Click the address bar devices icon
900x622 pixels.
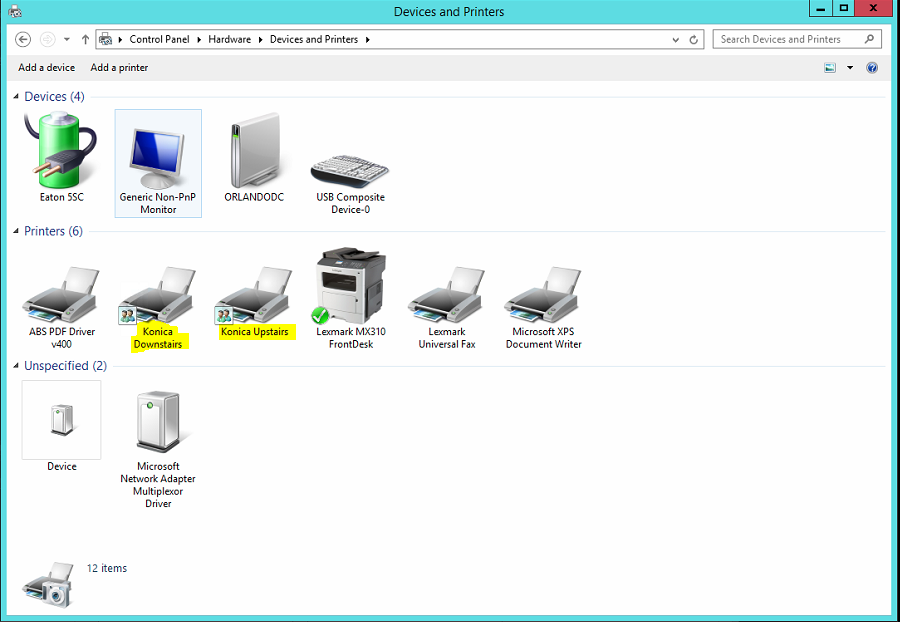click(106, 39)
